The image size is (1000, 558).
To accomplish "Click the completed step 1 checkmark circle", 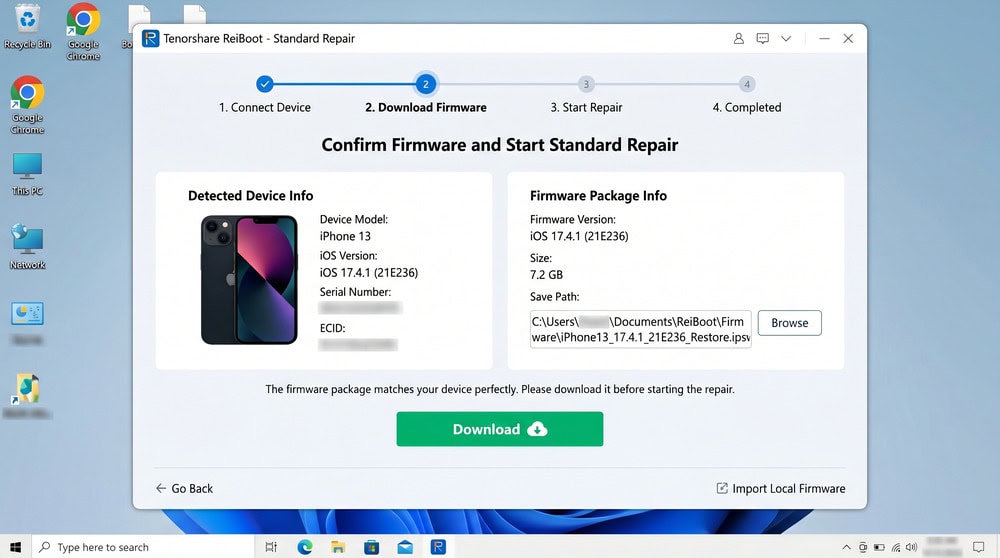I will click(265, 84).
